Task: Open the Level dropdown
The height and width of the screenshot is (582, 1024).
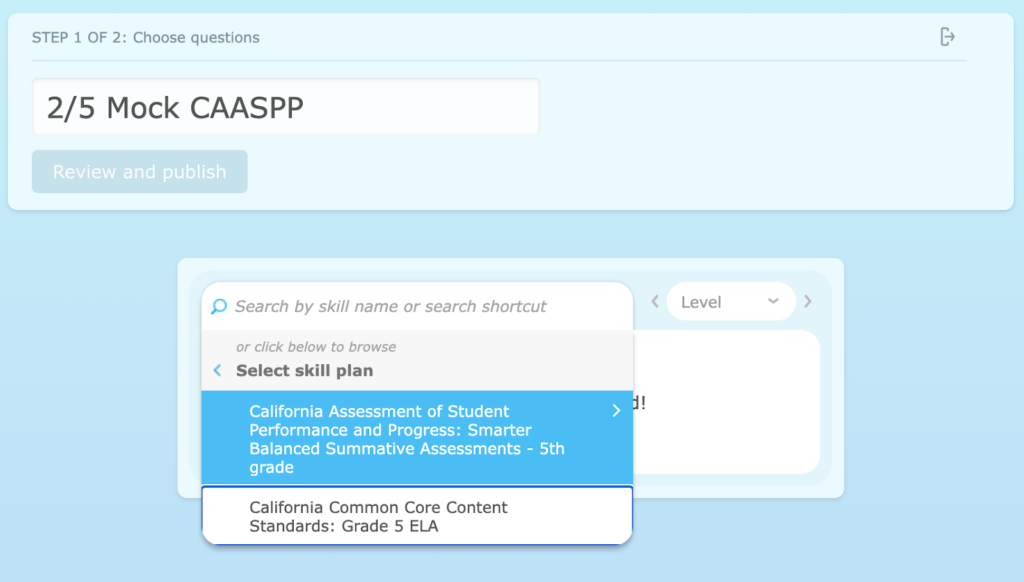Action: tap(731, 302)
